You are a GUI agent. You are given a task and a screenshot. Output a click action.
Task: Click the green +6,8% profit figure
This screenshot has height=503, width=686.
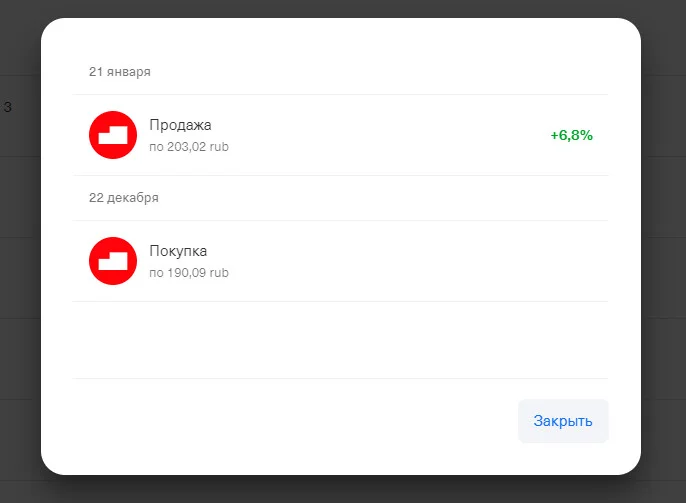click(x=571, y=135)
